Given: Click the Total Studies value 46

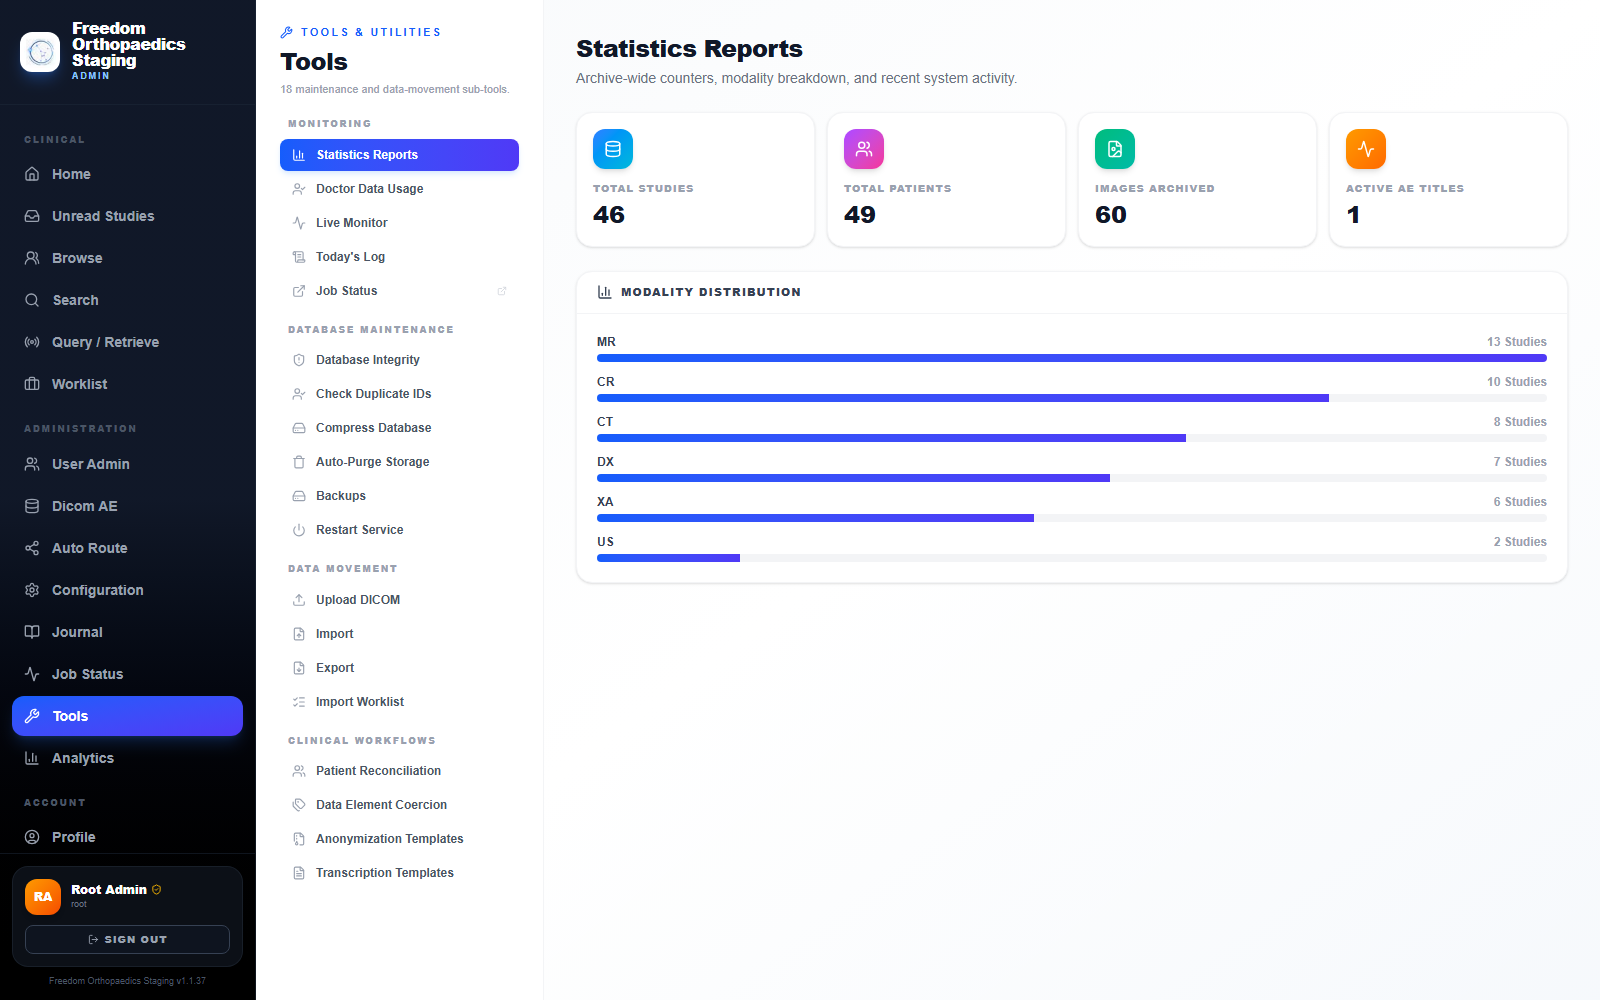Looking at the screenshot, I should point(609,215).
